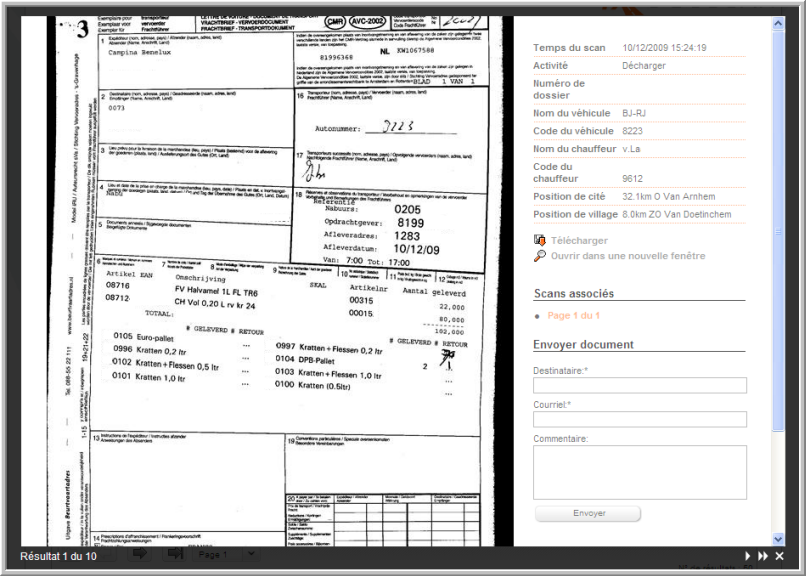806x576 pixels.
Task: Open the scan via Ouvrir dans une nouvelle fenêtre
Action: click(x=628, y=256)
